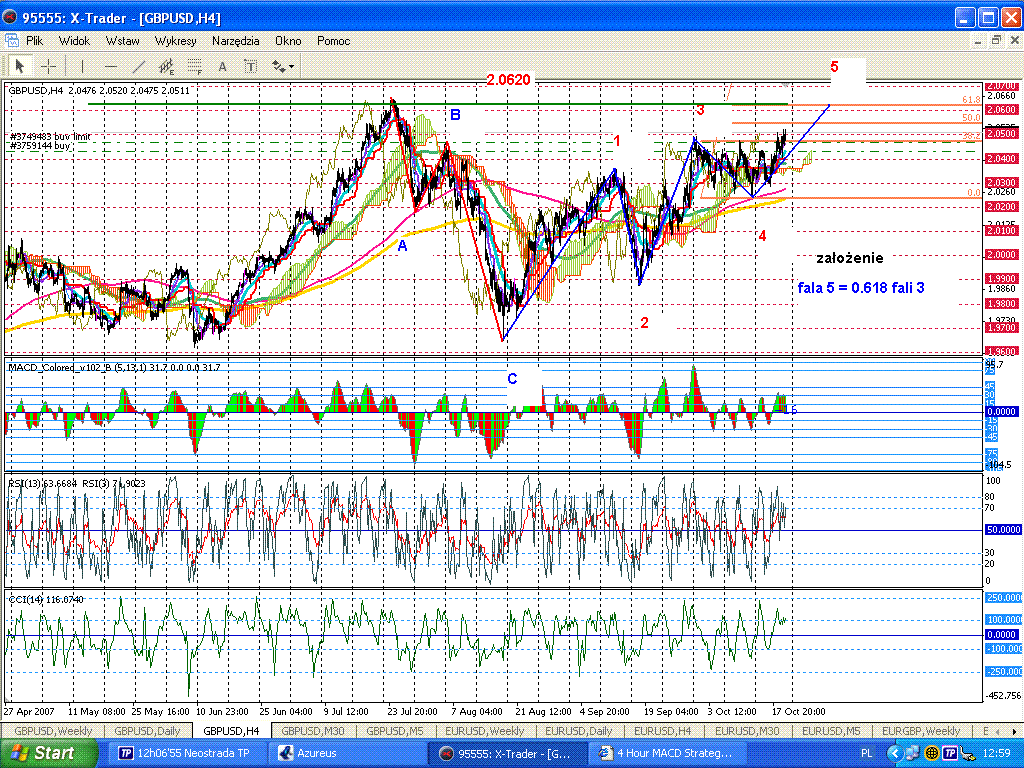Close the inner chart window
Screen dimensions: 1024x768
1014,40
